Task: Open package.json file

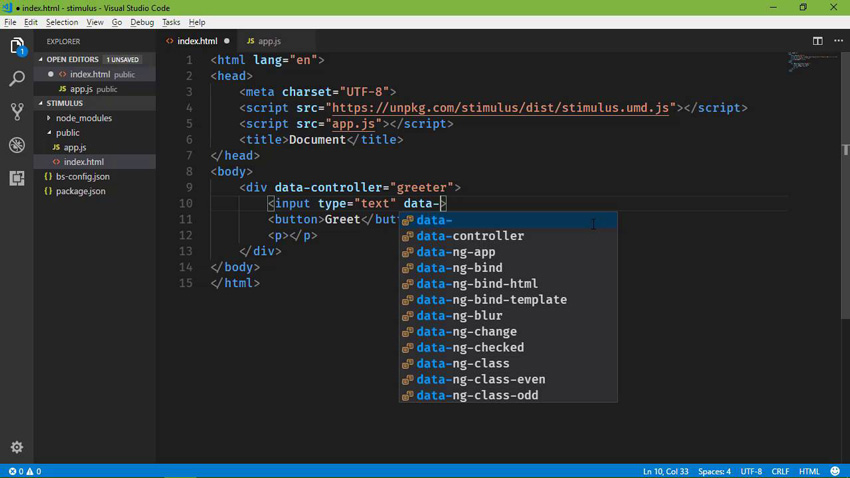Action: tap(95, 191)
